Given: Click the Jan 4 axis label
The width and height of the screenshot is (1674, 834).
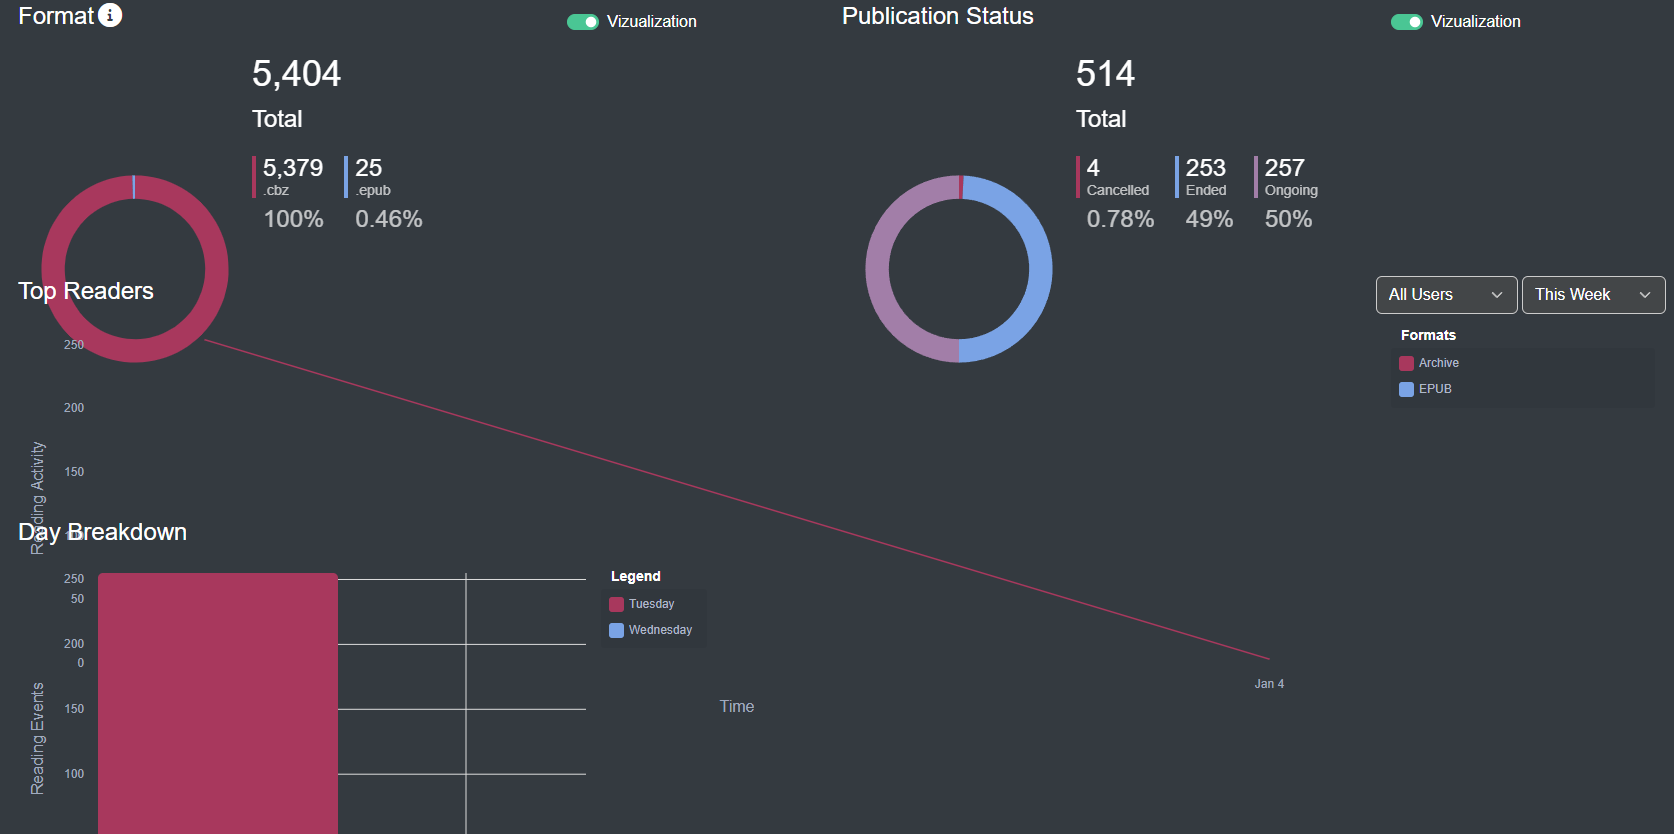Looking at the screenshot, I should point(1269,684).
